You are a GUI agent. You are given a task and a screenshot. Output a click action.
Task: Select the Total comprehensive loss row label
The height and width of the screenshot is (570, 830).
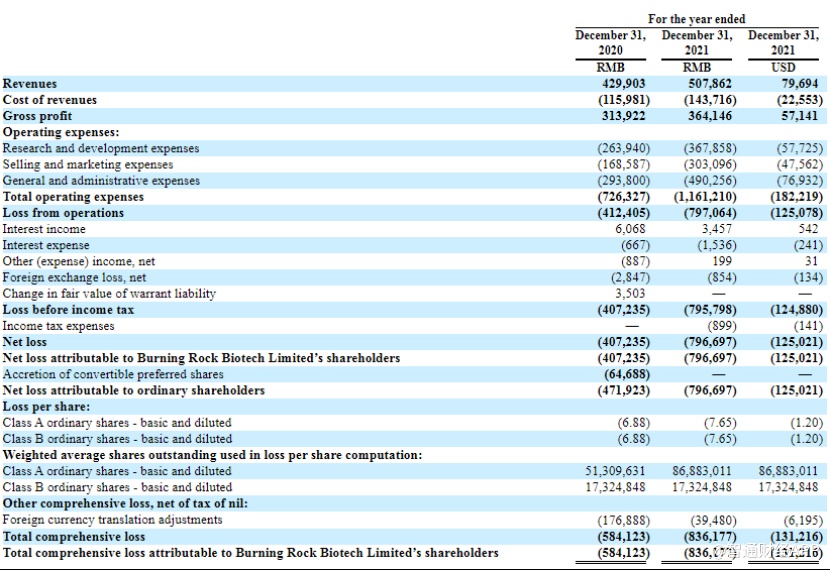point(74,536)
